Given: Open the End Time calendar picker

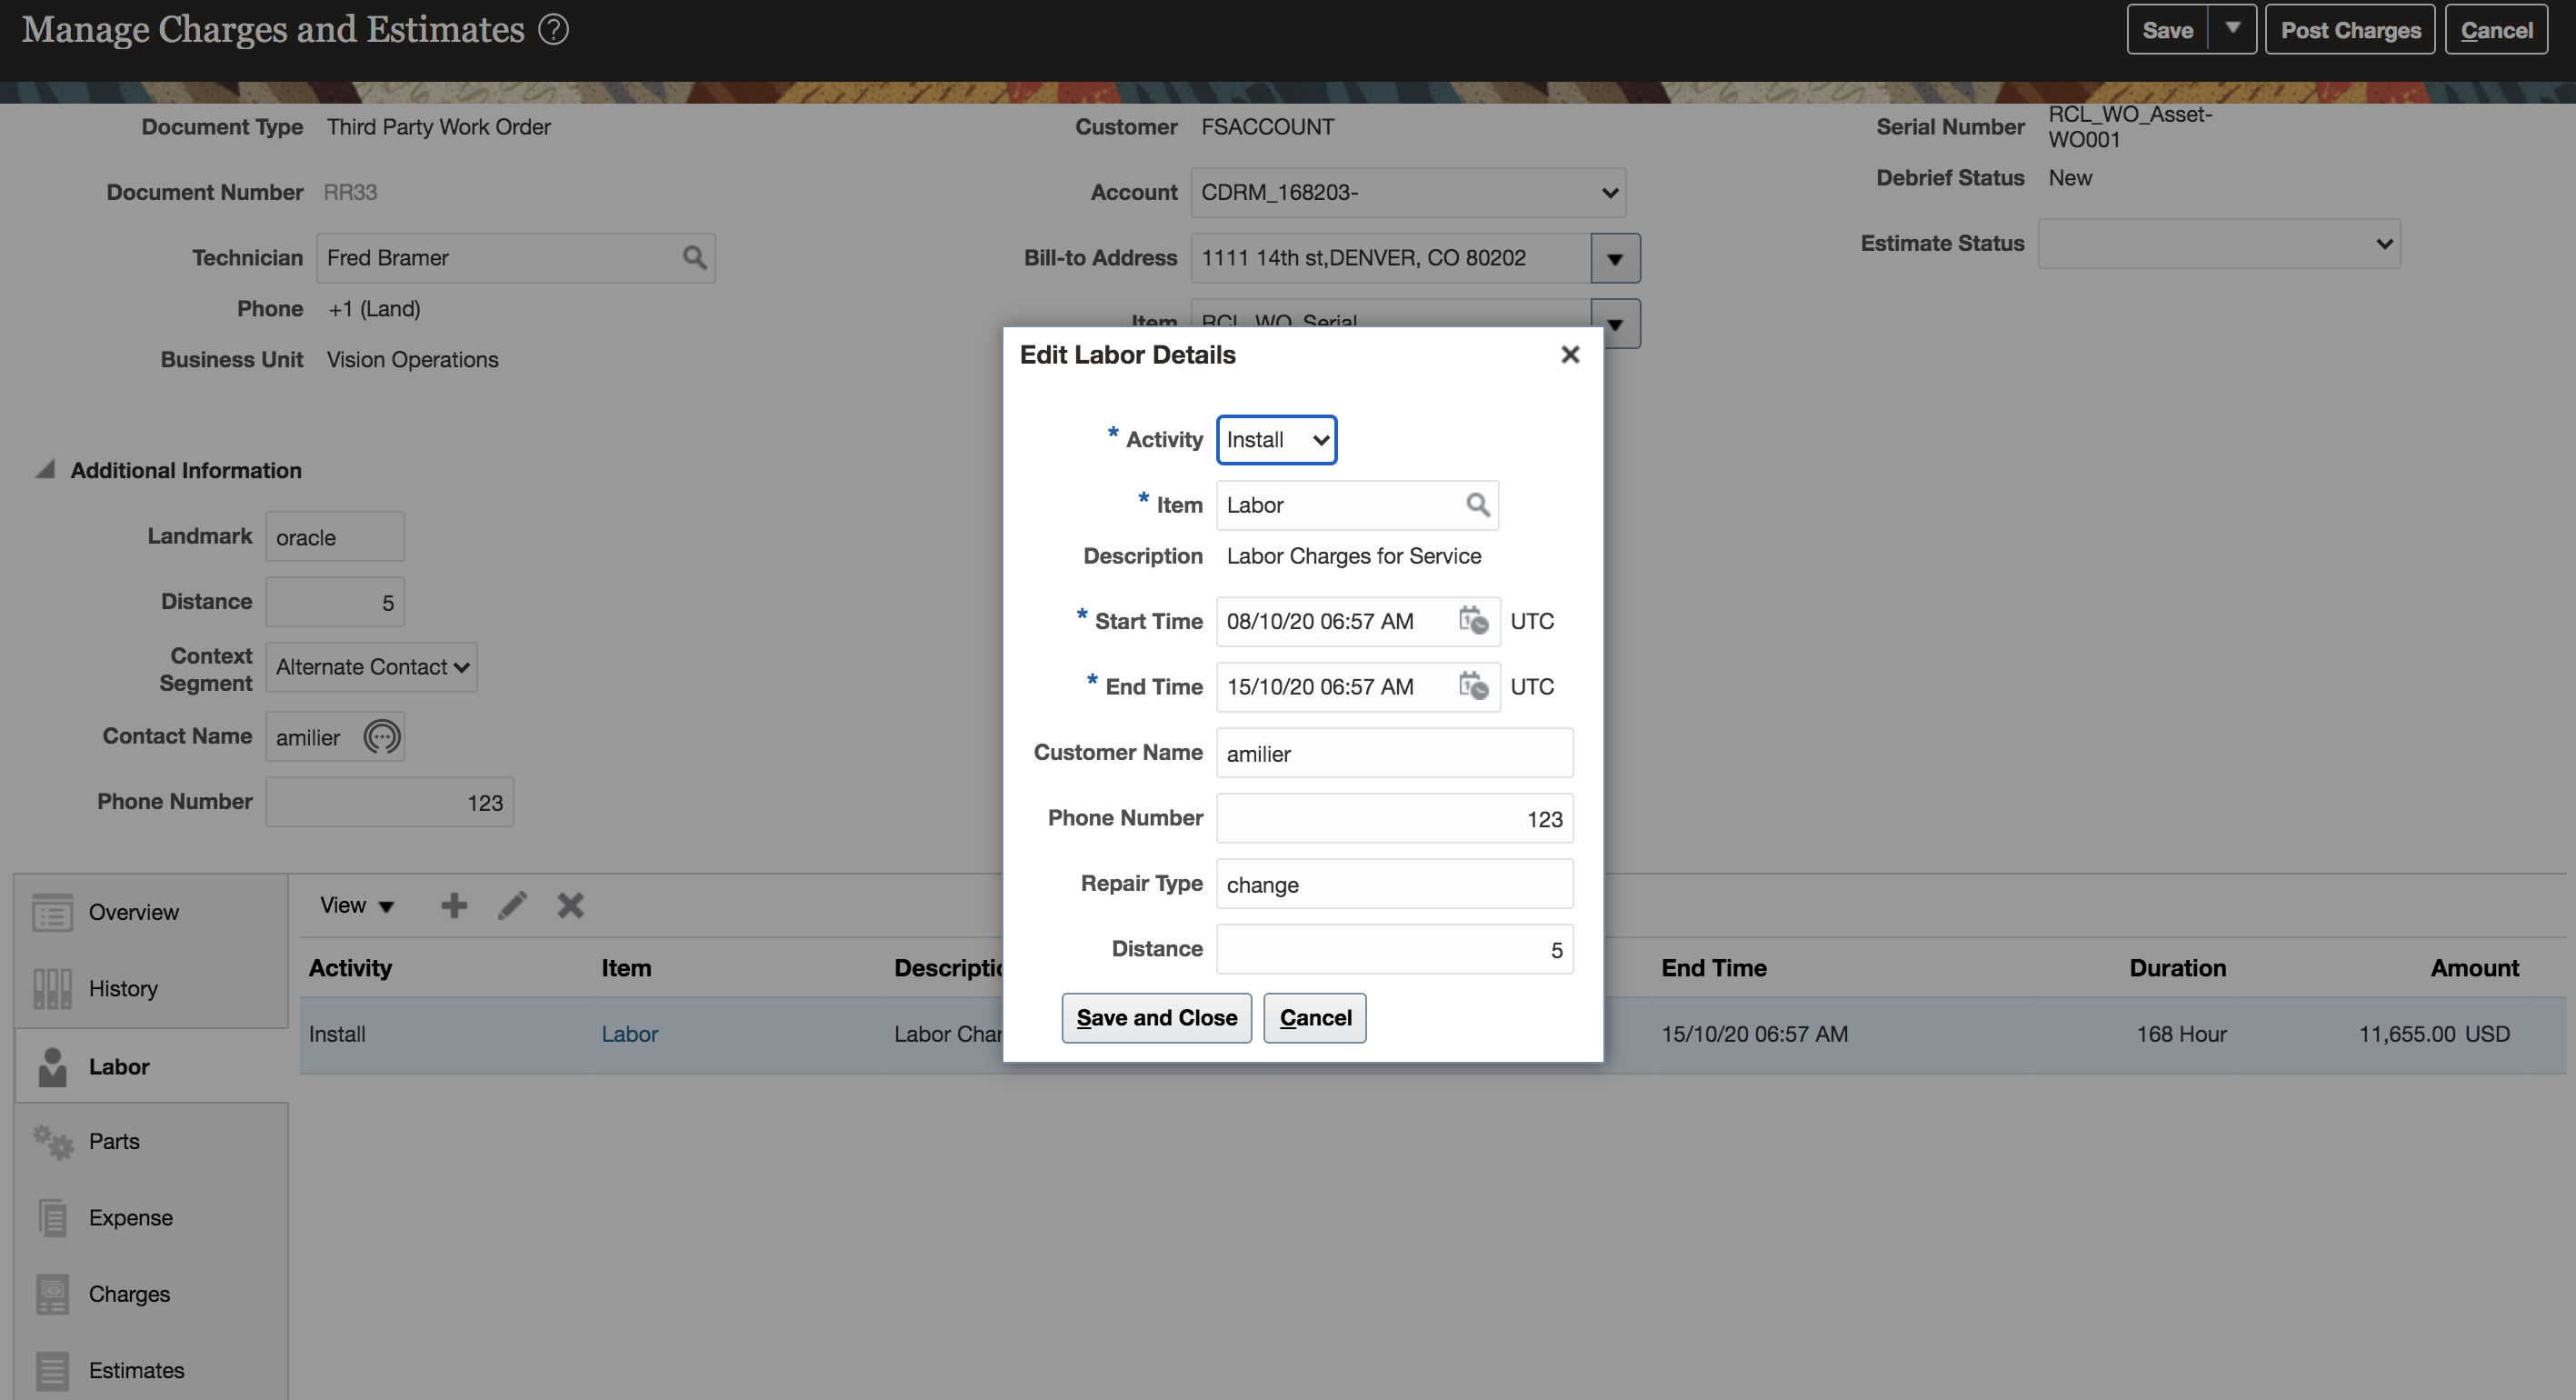Looking at the screenshot, I should pyautogui.click(x=1473, y=687).
